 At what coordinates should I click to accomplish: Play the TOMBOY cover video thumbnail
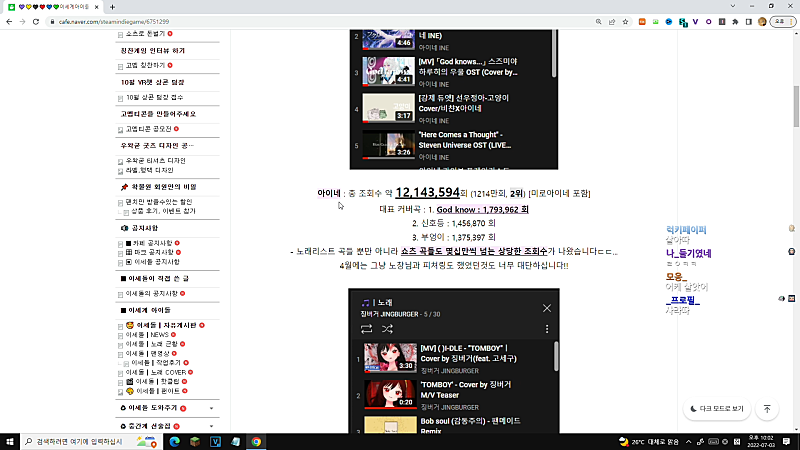[x=390, y=357]
